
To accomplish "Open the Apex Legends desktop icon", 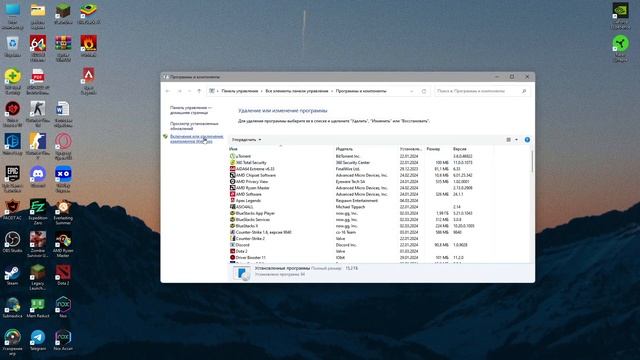I will (x=88, y=81).
